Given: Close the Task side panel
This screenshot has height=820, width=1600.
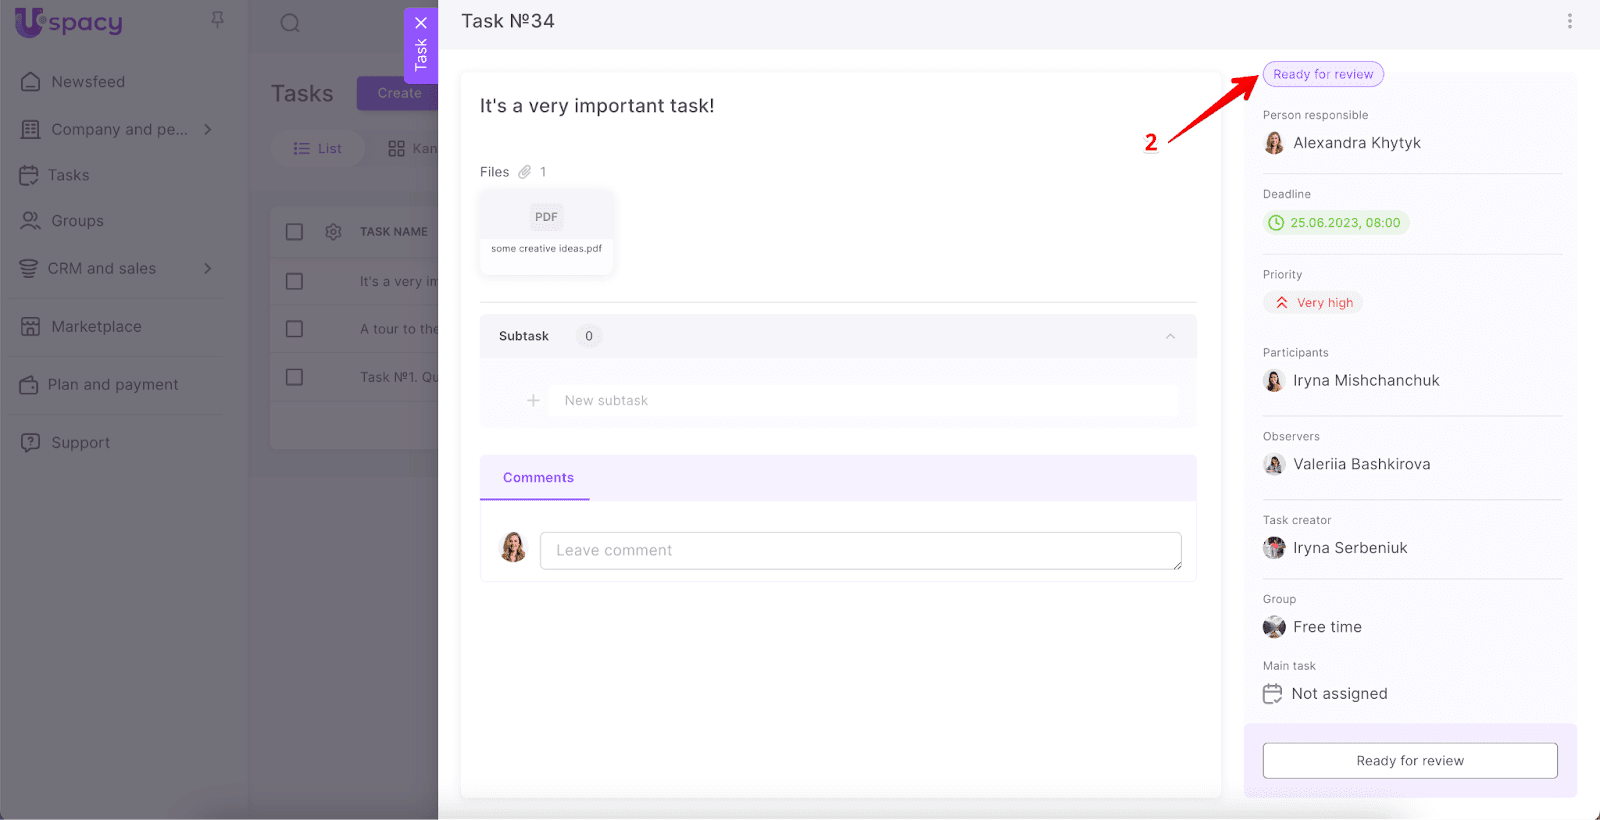Looking at the screenshot, I should pyautogui.click(x=421, y=23).
